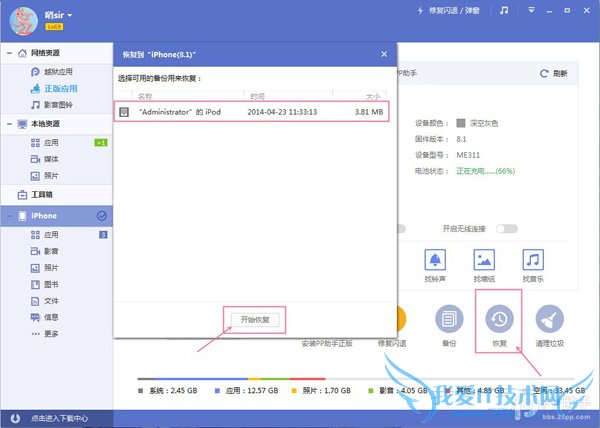Click the 清理垃圾 broom icon

tap(549, 319)
